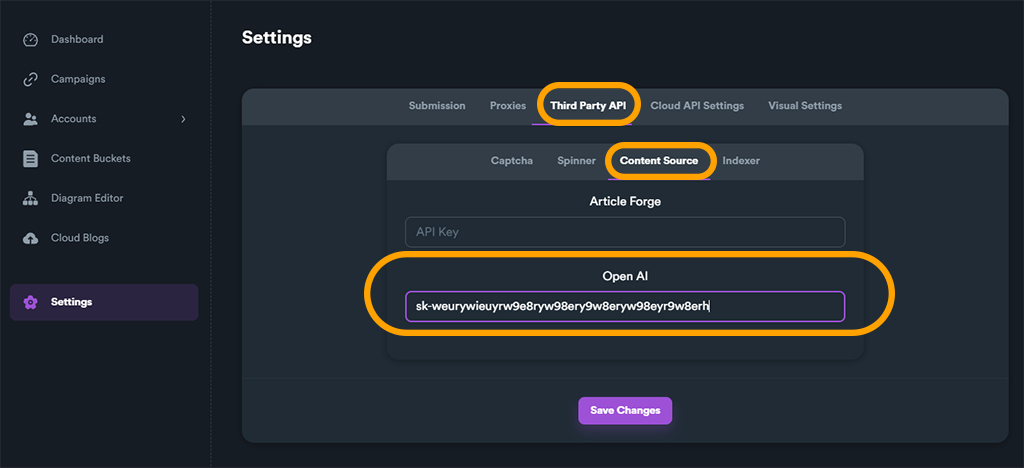Open the Spinner sub-tab
The image size is (1024, 468).
point(576,161)
